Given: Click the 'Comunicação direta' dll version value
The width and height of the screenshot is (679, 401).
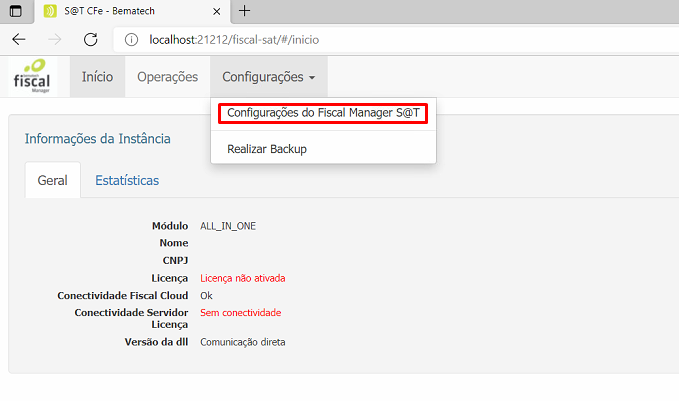Looking at the screenshot, I should [x=242, y=342].
